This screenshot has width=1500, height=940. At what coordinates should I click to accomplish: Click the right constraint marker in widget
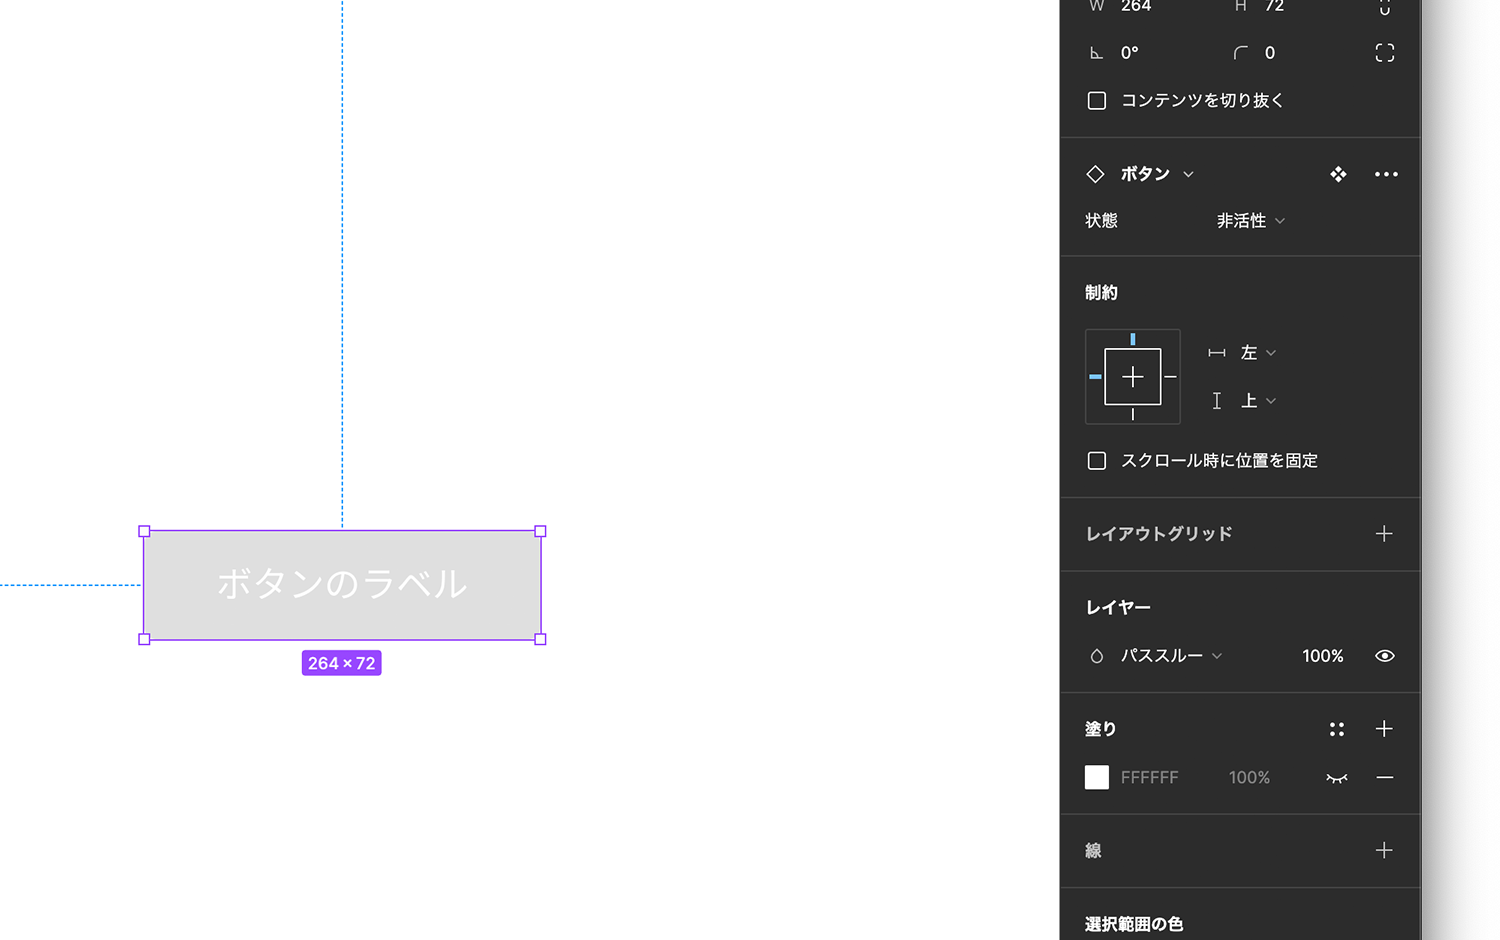coord(1170,377)
